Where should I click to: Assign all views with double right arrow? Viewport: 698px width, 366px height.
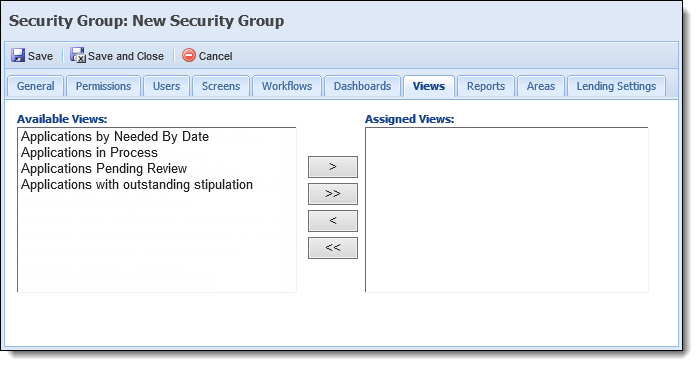(x=333, y=194)
